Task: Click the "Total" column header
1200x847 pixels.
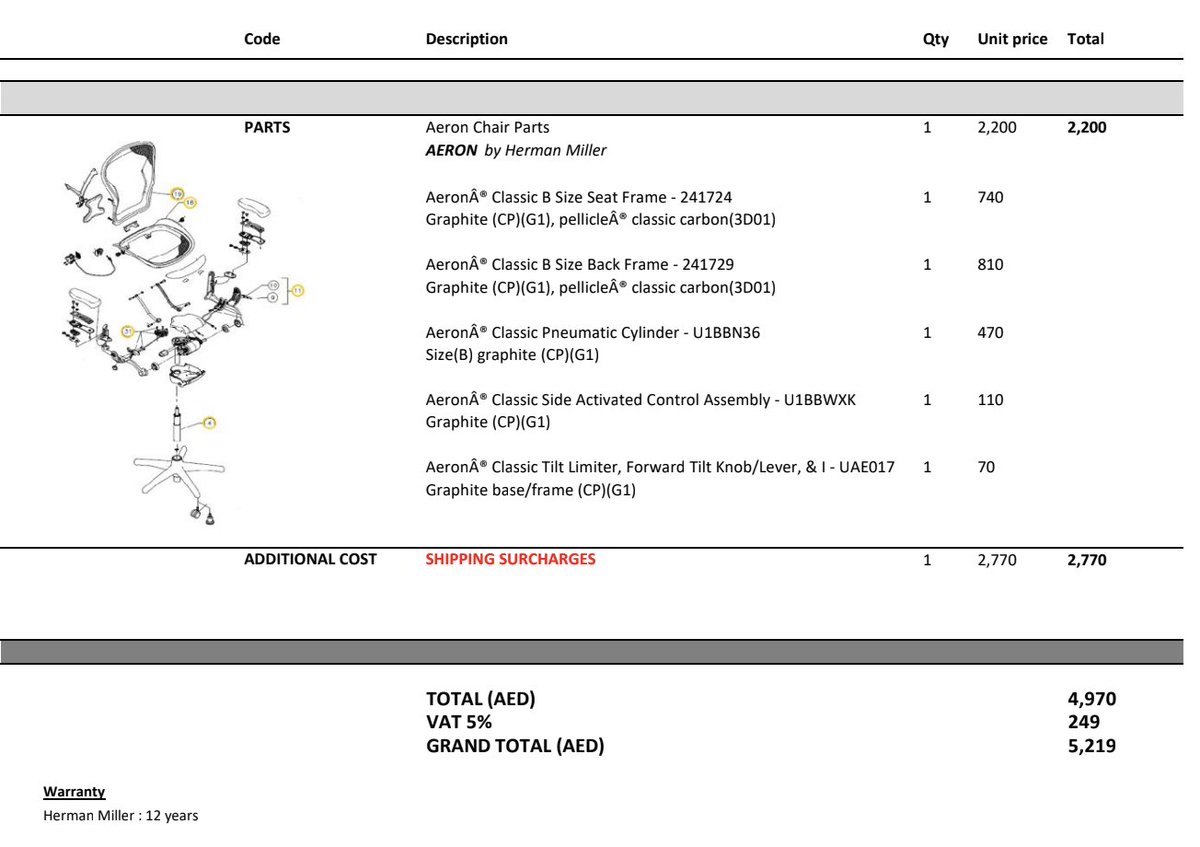Action: click(1086, 39)
